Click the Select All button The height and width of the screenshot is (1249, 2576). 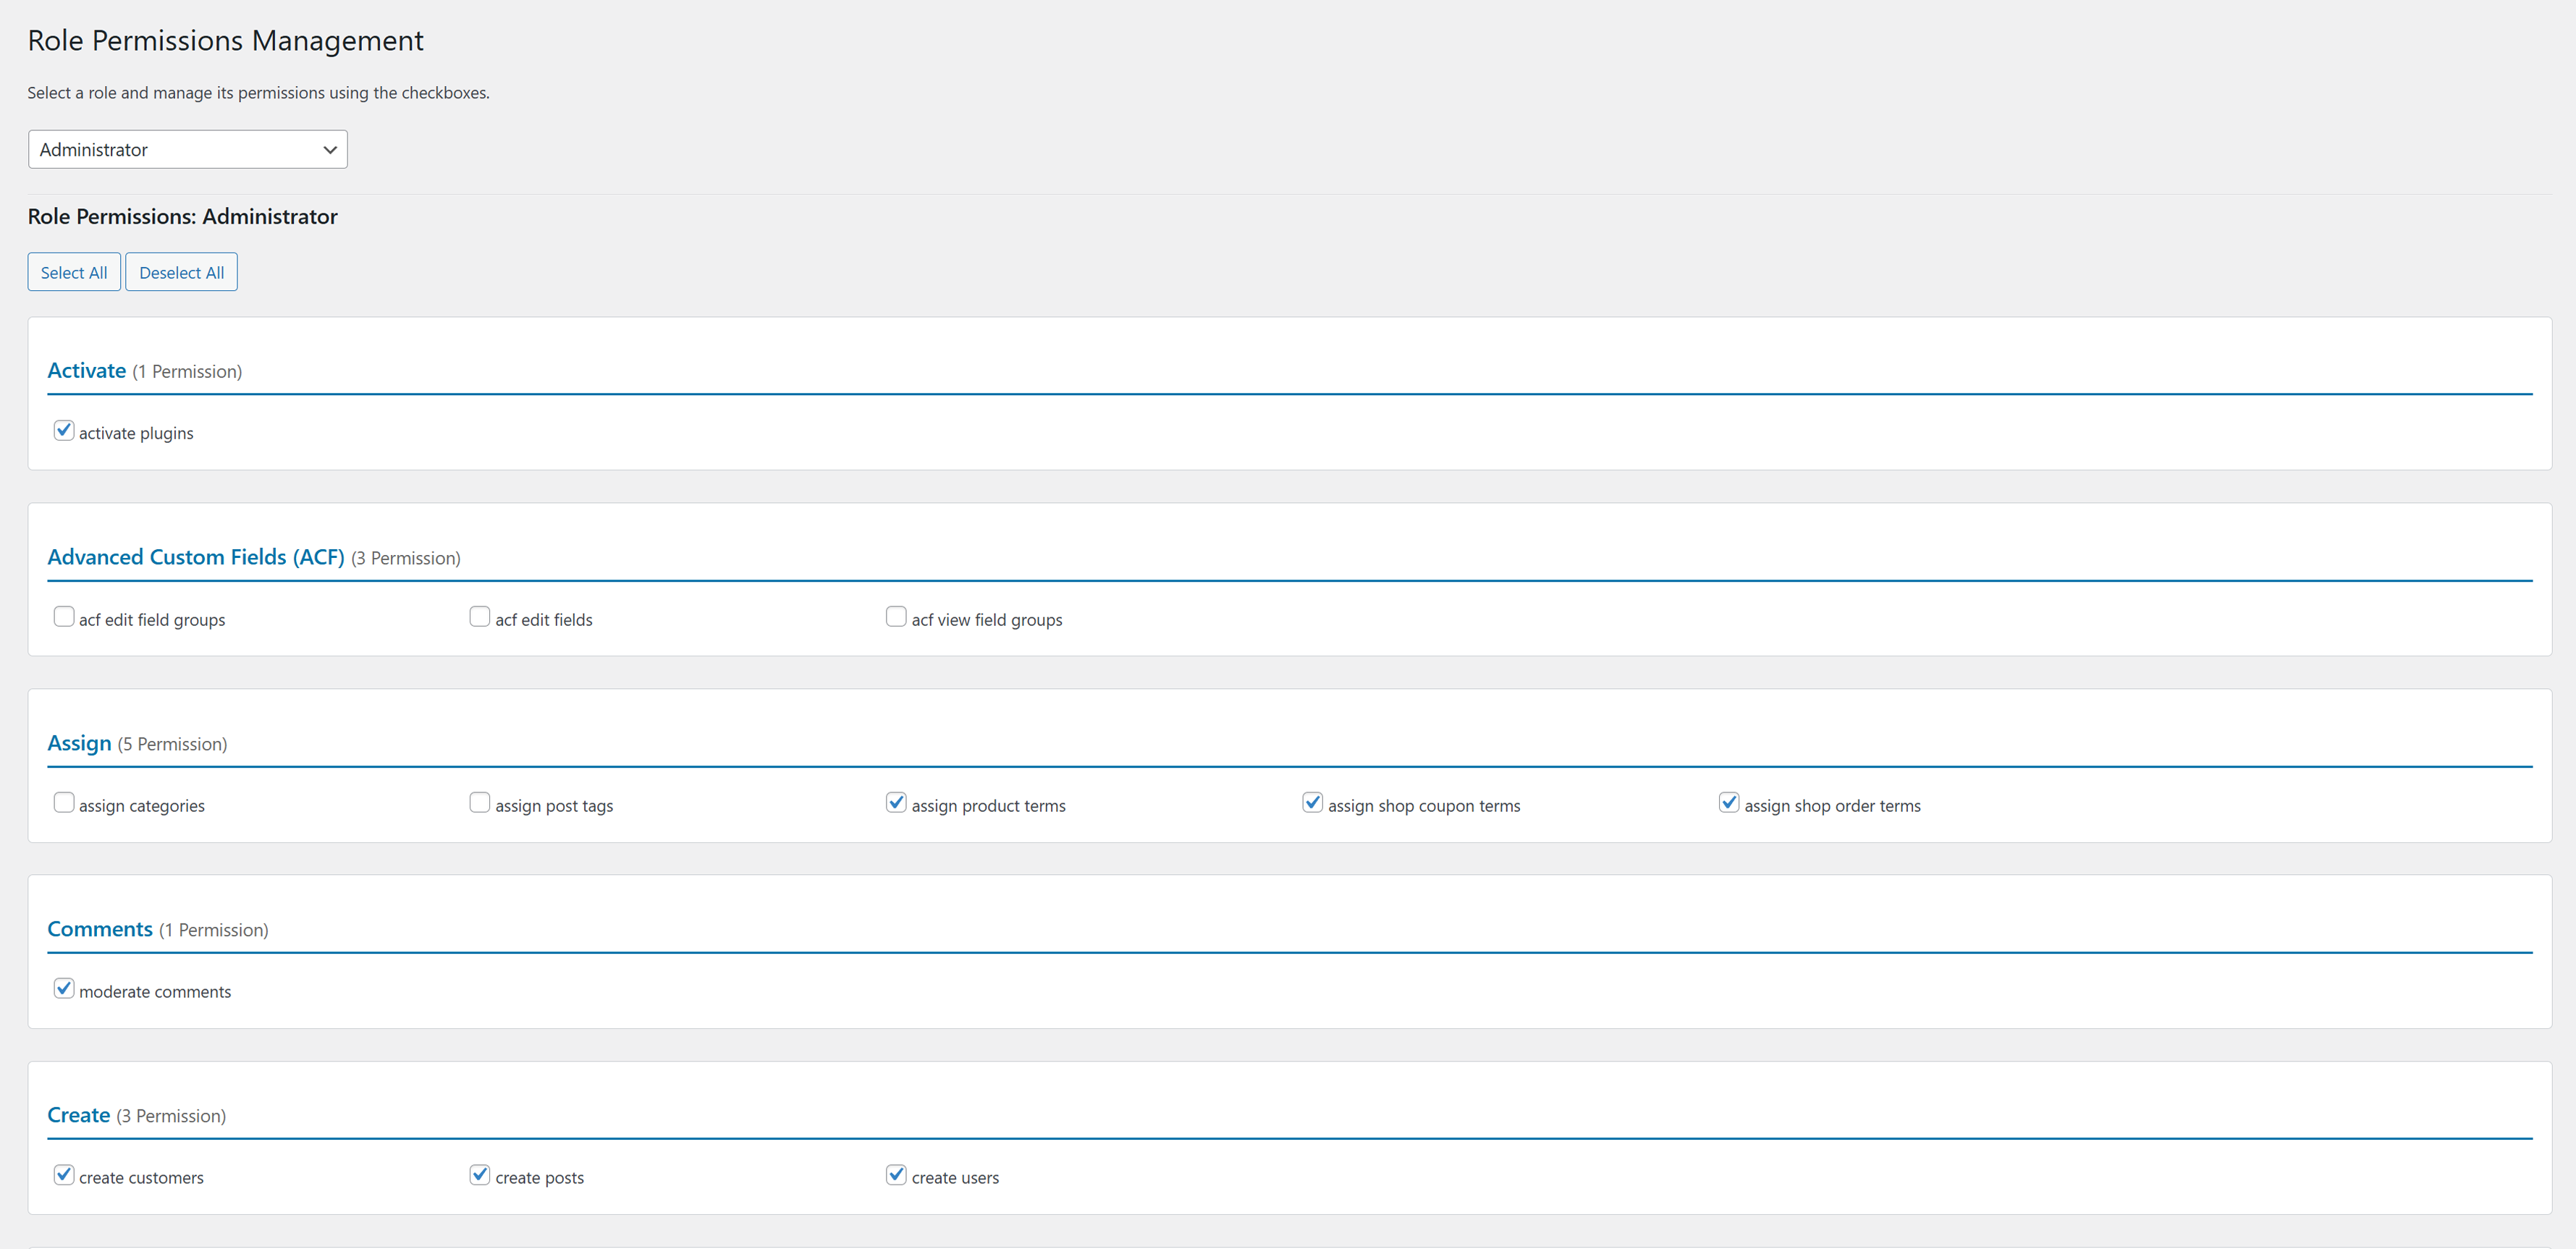click(x=73, y=271)
